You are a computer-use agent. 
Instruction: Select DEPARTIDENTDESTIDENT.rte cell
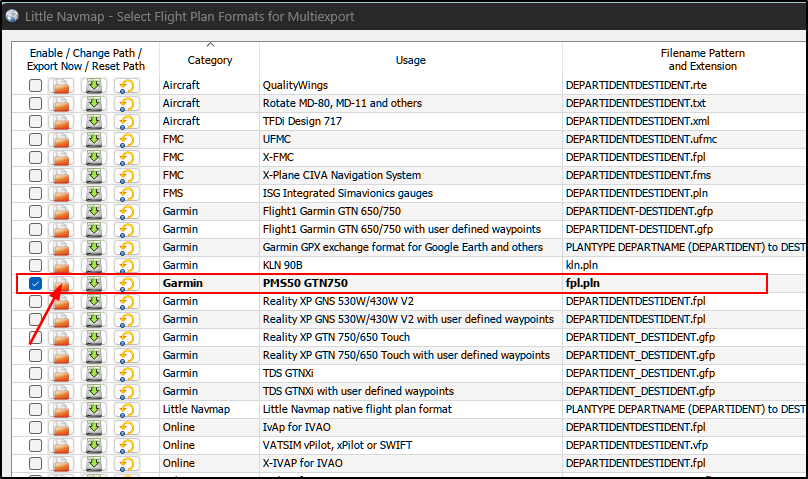pyautogui.click(x=685, y=85)
